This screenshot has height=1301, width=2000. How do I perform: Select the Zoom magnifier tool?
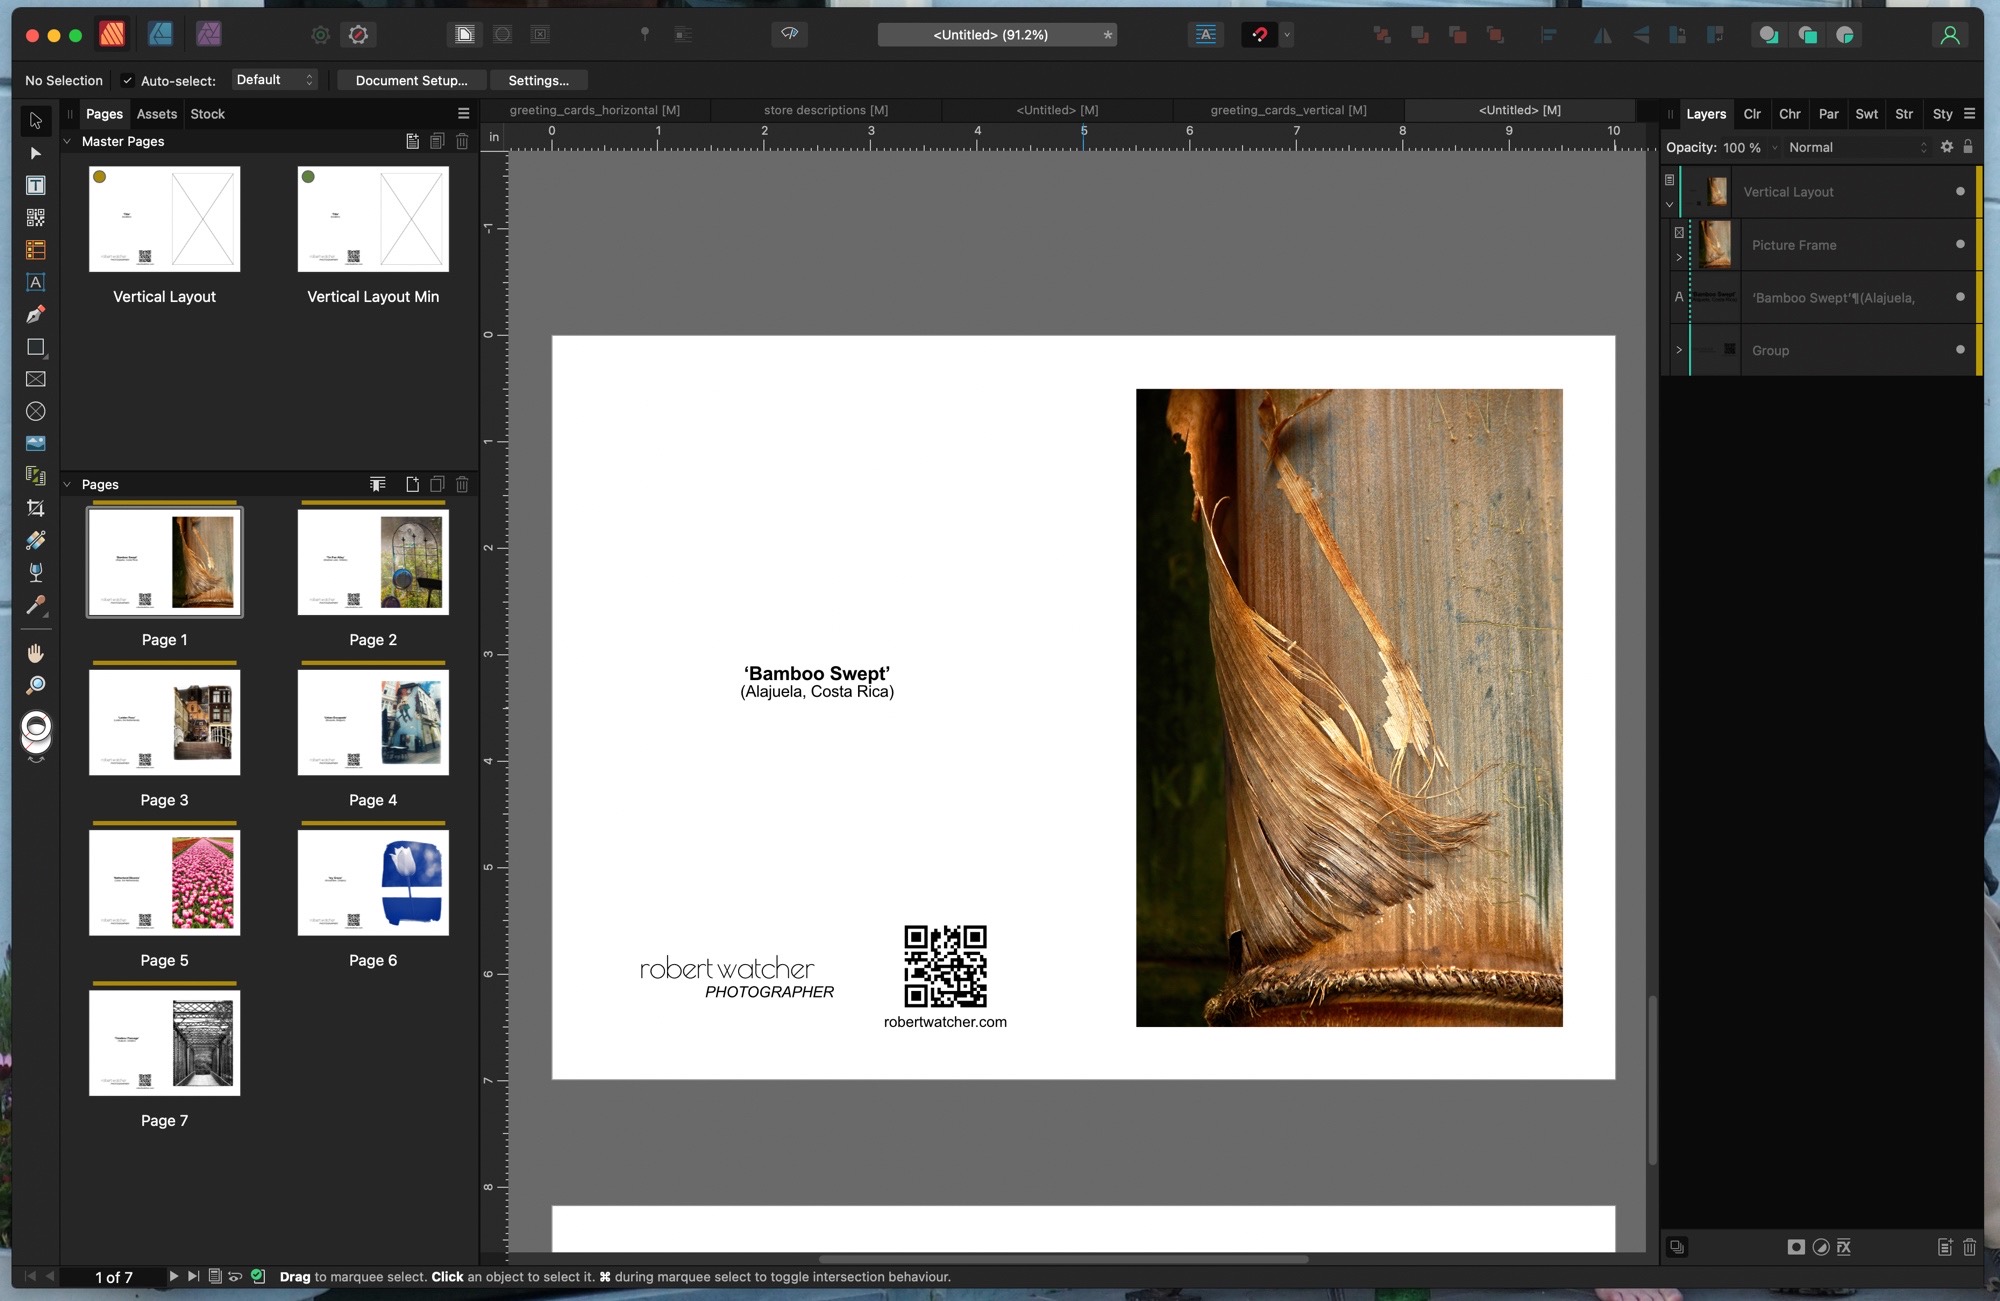pyautogui.click(x=36, y=685)
